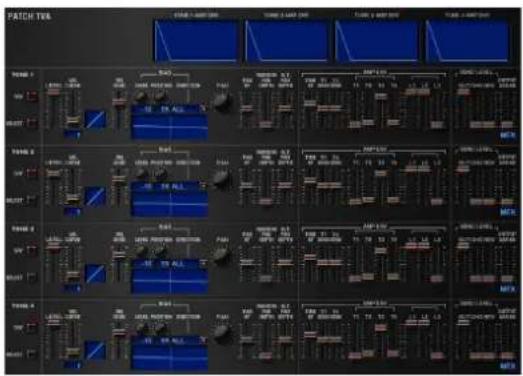
Task: Click the Tone 1 velocity curve graphic
Action: coord(95,119)
